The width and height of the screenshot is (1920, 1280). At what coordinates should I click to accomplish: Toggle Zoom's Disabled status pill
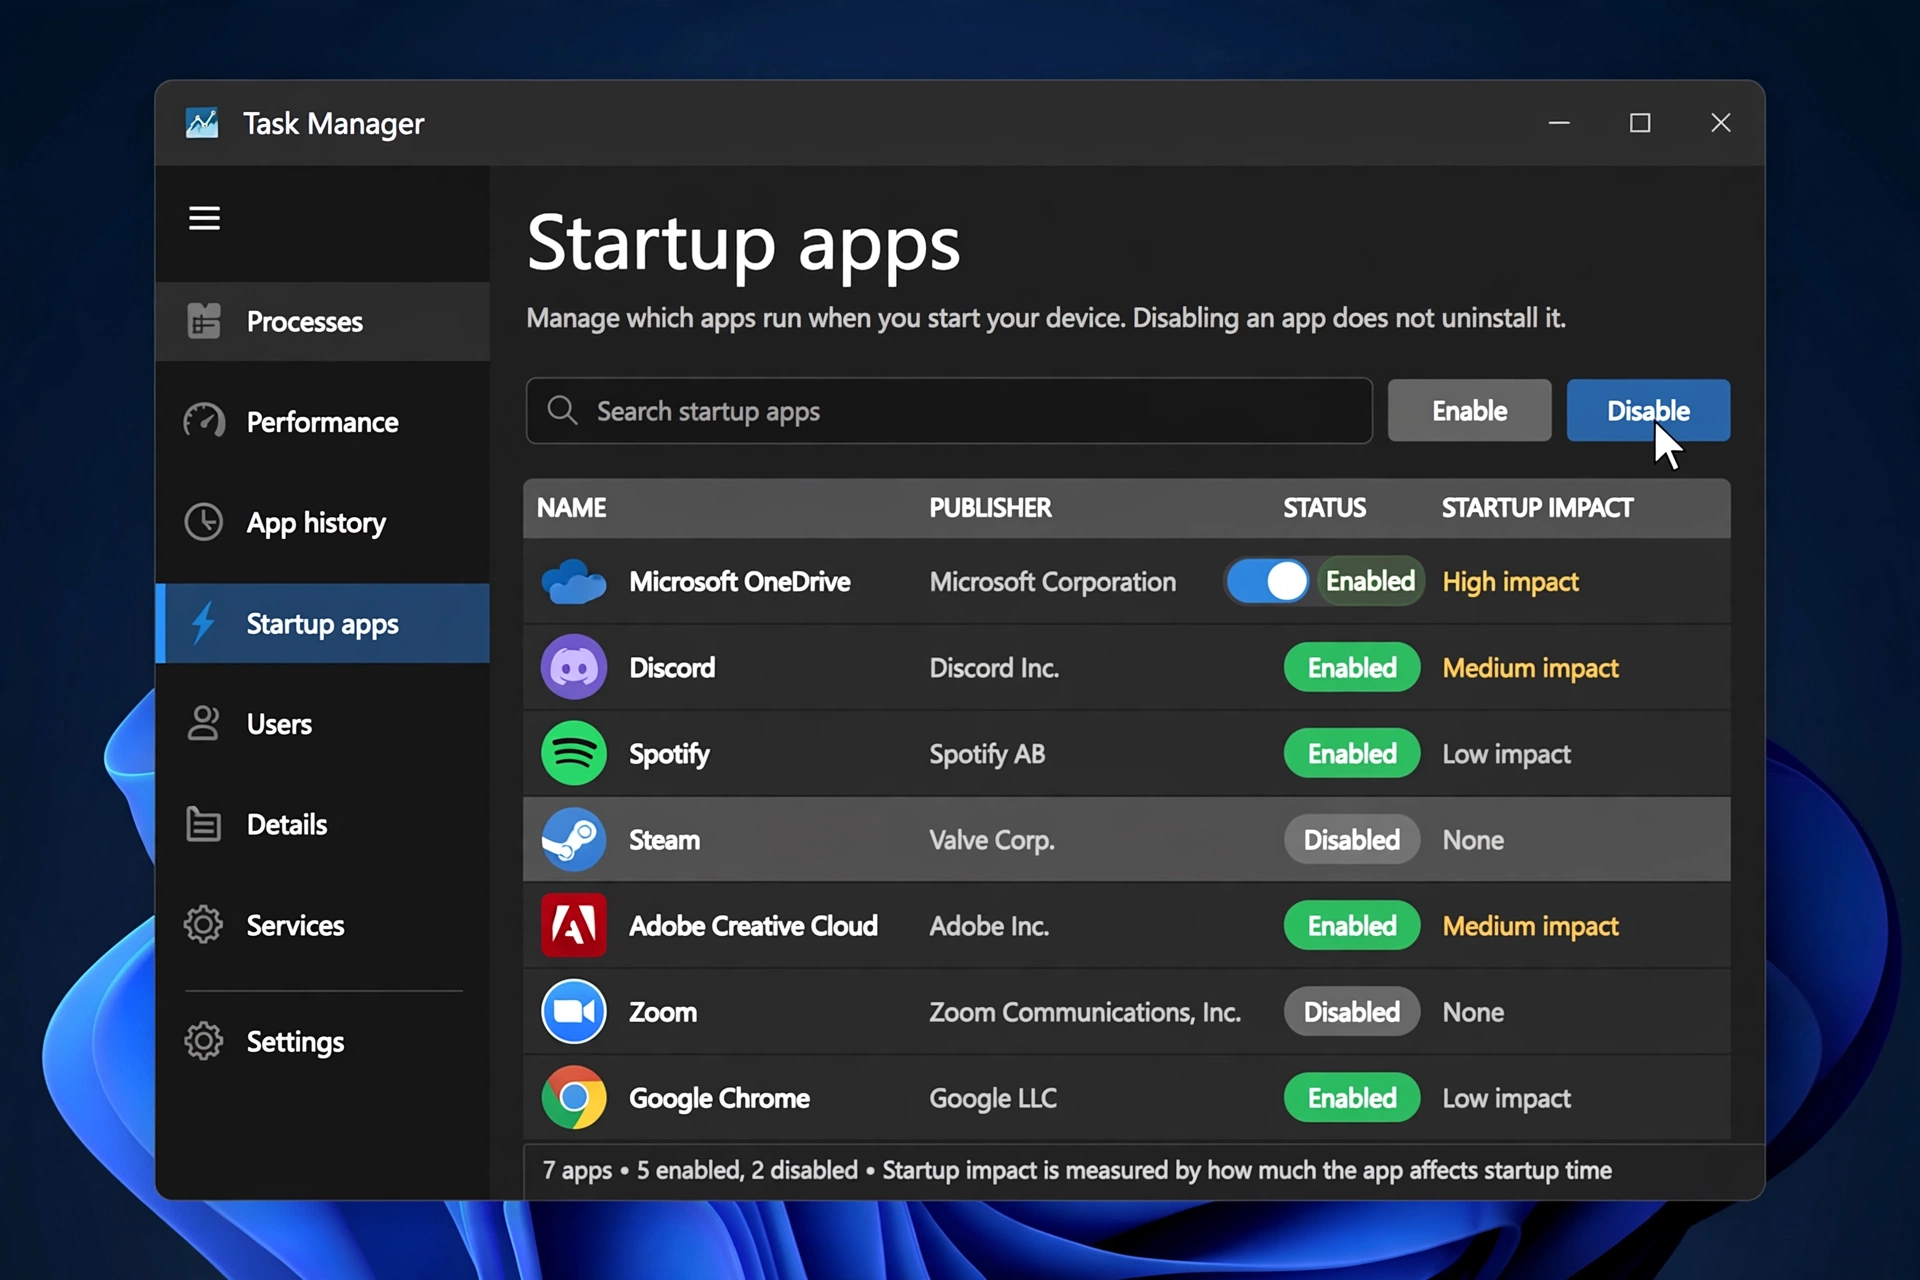pyautogui.click(x=1352, y=1011)
